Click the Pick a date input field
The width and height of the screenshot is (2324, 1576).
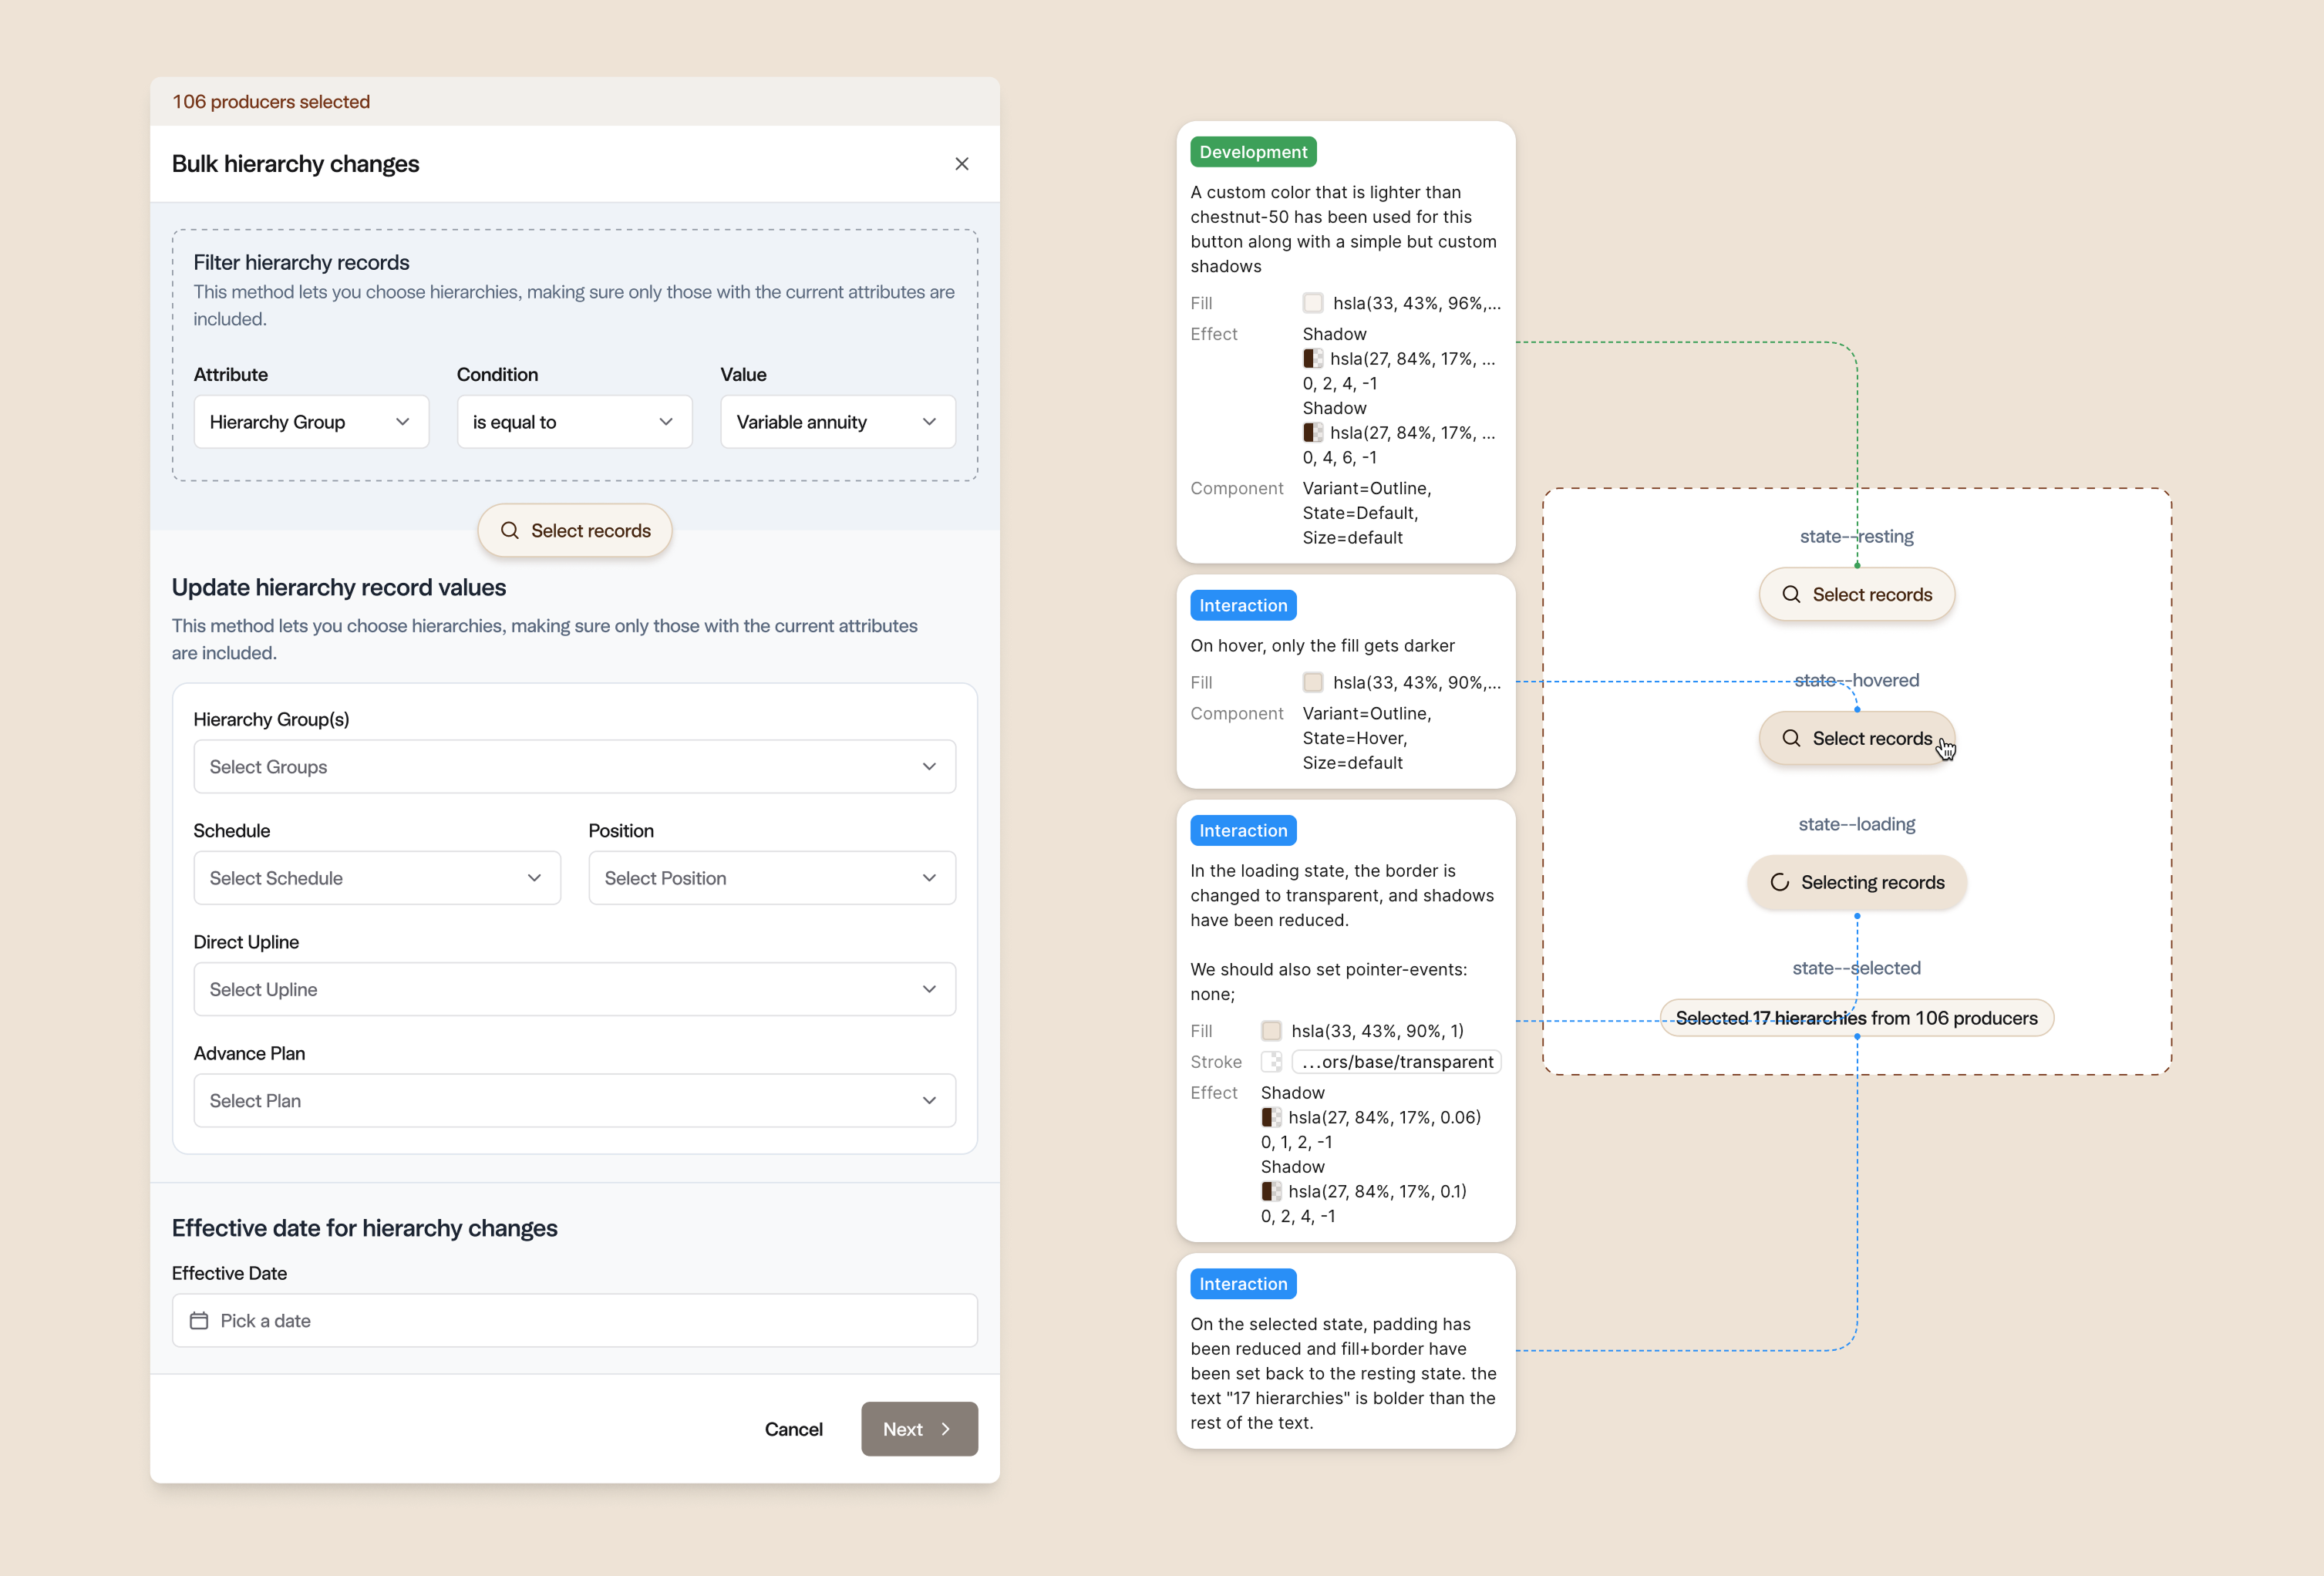pyautogui.click(x=575, y=1321)
